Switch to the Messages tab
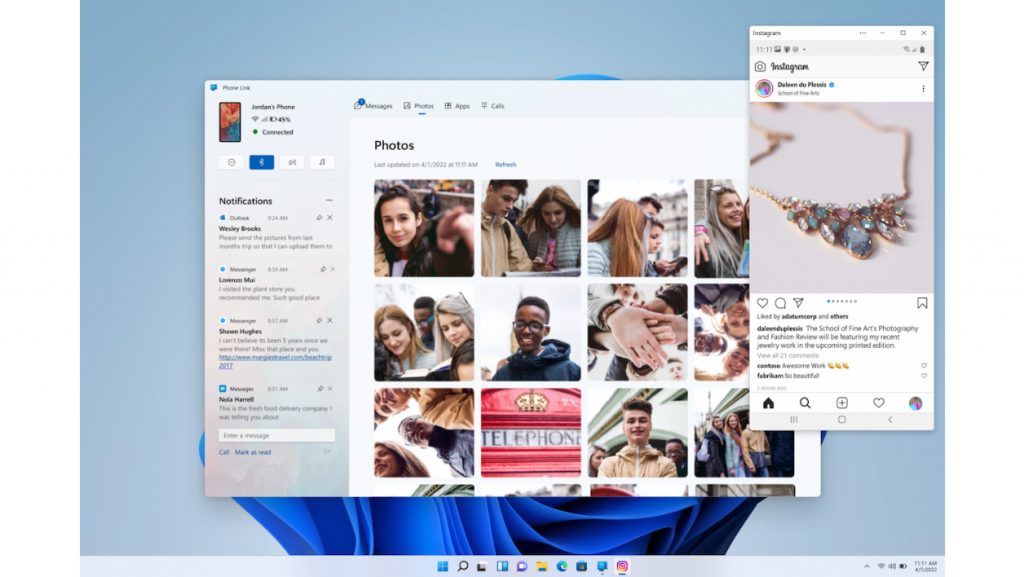Viewport: 1024px width, 577px height. click(x=374, y=106)
